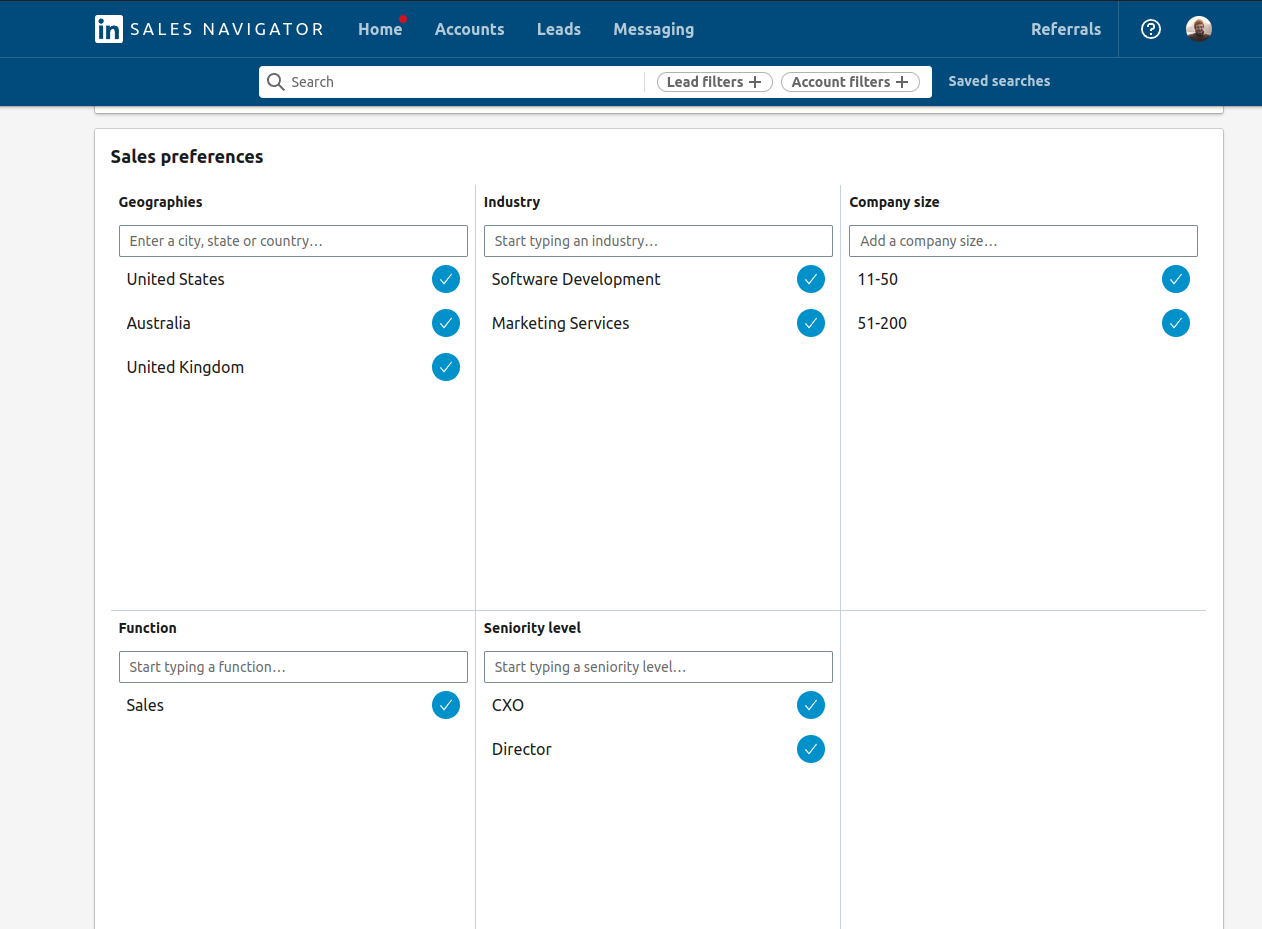
Task: Focus the geographies city or country field
Action: [x=293, y=241]
